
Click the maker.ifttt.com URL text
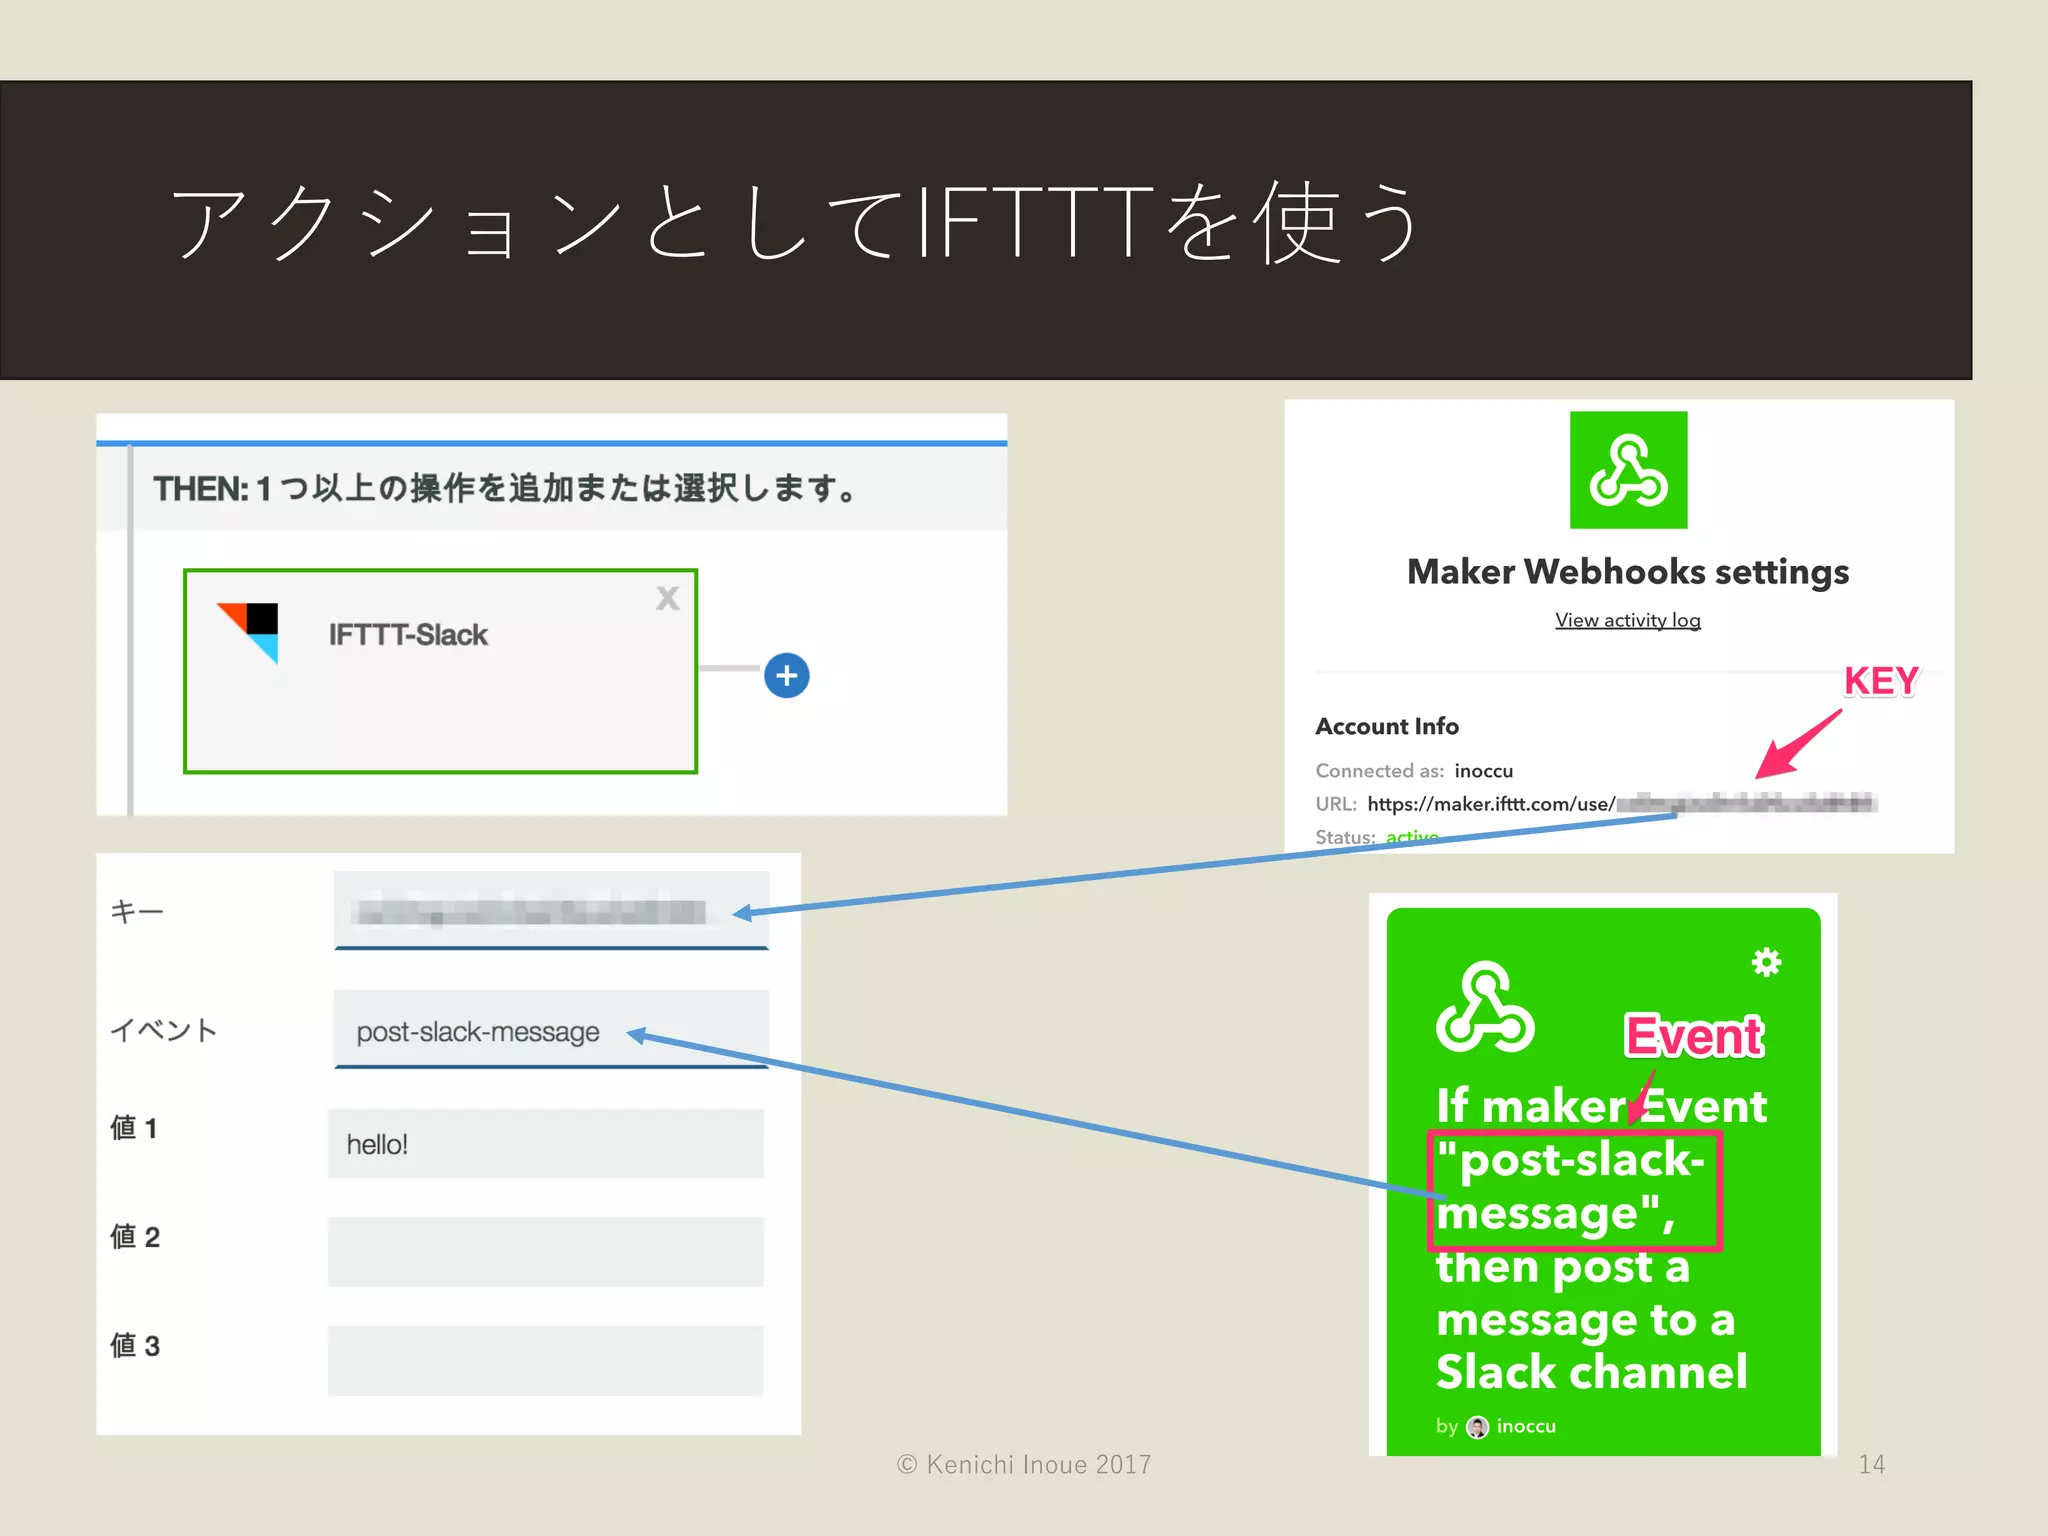point(1491,804)
